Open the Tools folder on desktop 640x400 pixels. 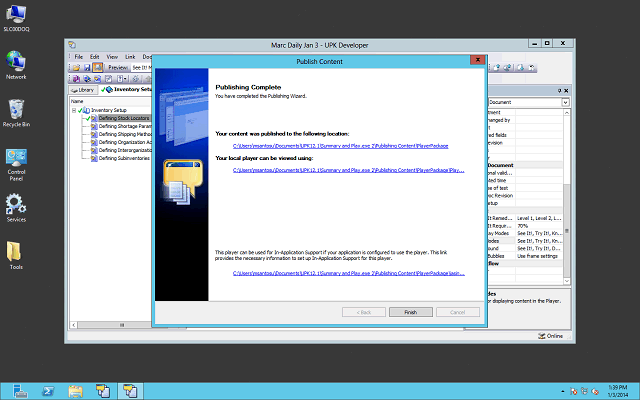16,255
